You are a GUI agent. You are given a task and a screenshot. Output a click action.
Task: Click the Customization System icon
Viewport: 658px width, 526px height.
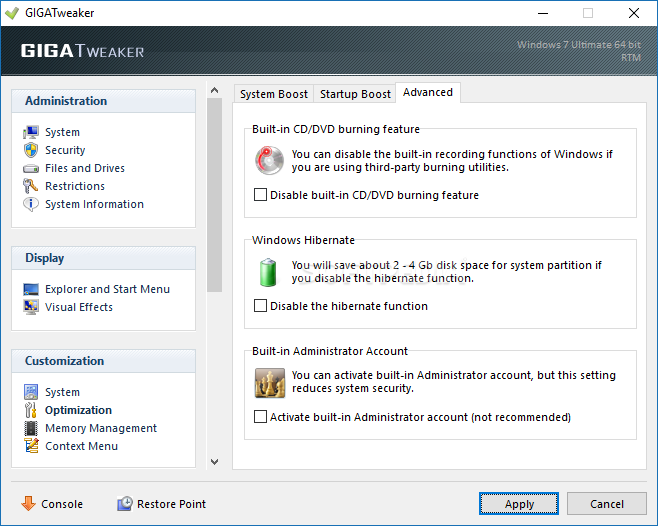31,392
